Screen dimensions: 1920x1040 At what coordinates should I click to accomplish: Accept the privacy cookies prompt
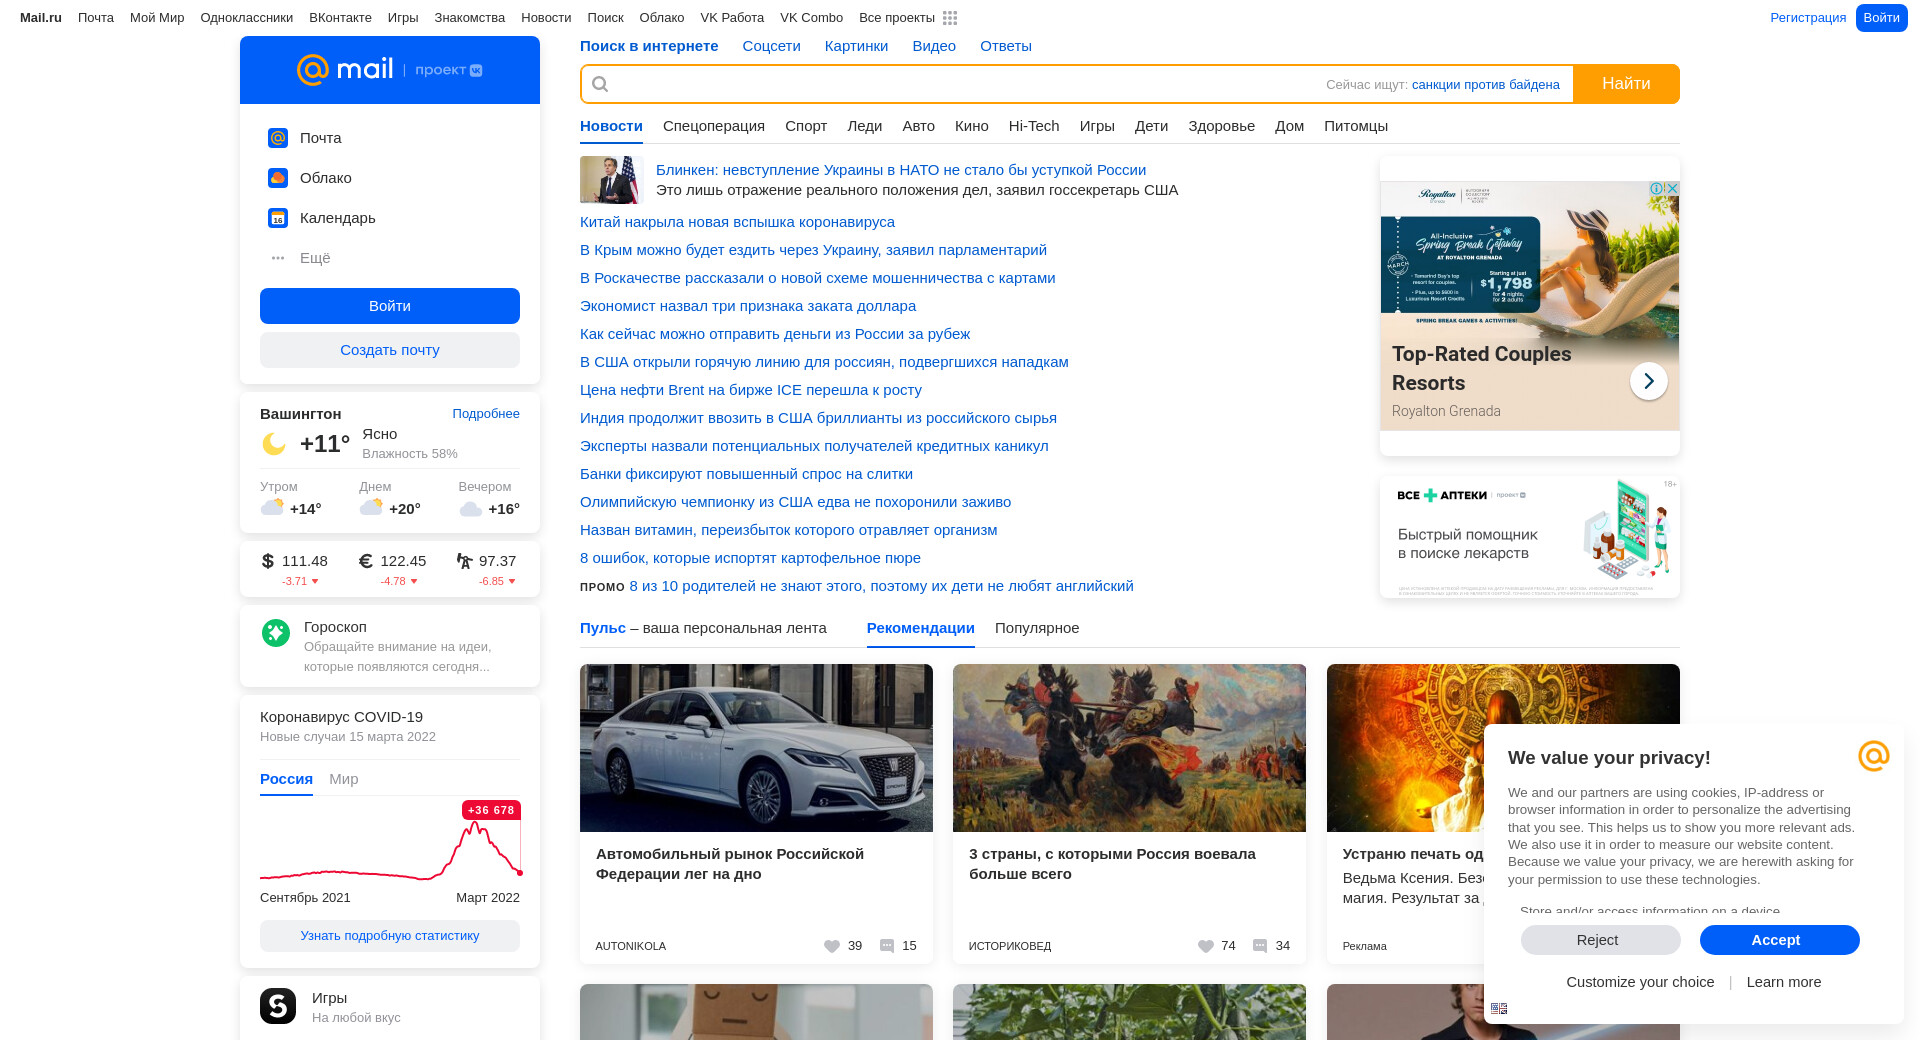(x=1778, y=940)
